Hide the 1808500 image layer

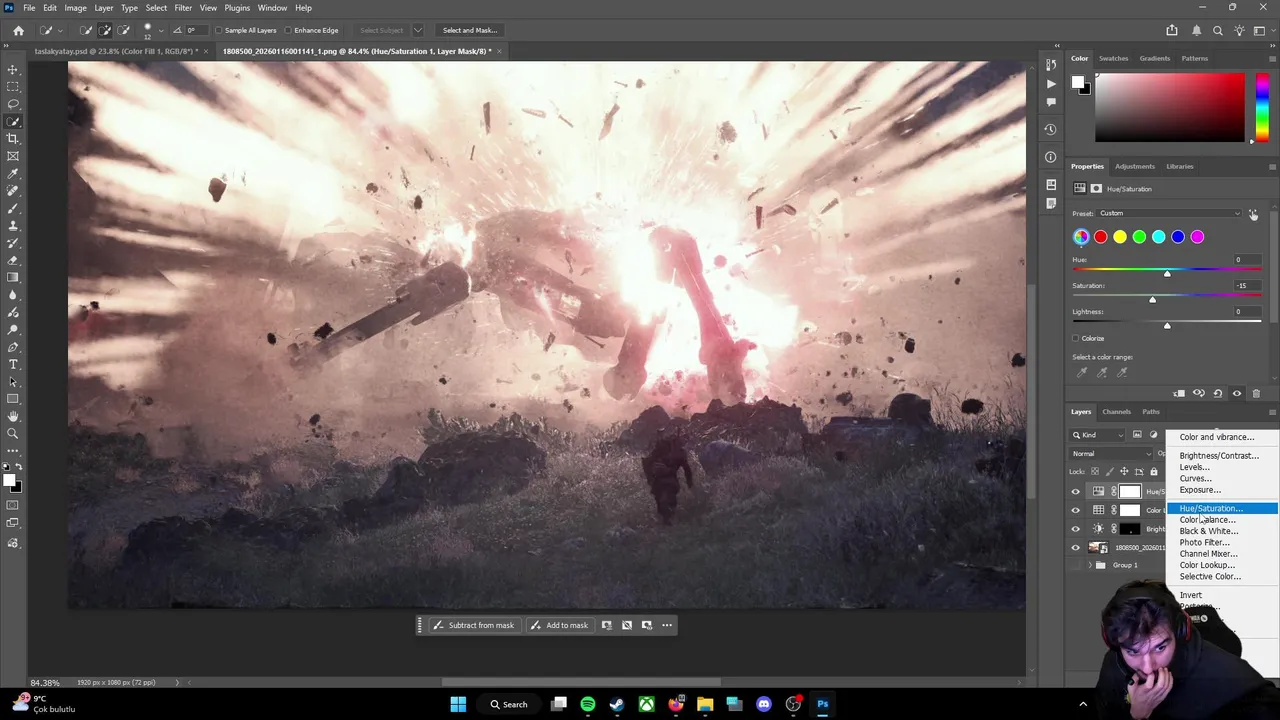click(x=1076, y=547)
